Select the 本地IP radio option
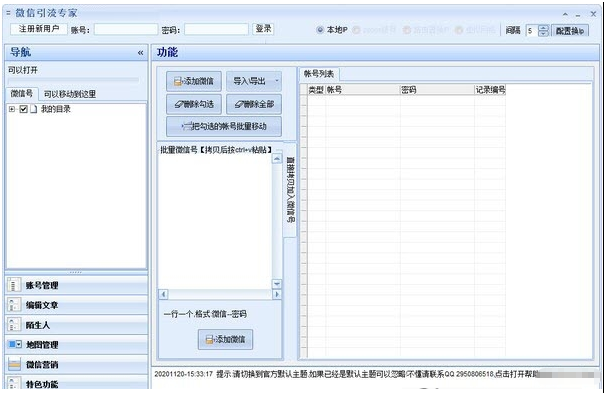The width and height of the screenshot is (606, 395). [x=332, y=30]
